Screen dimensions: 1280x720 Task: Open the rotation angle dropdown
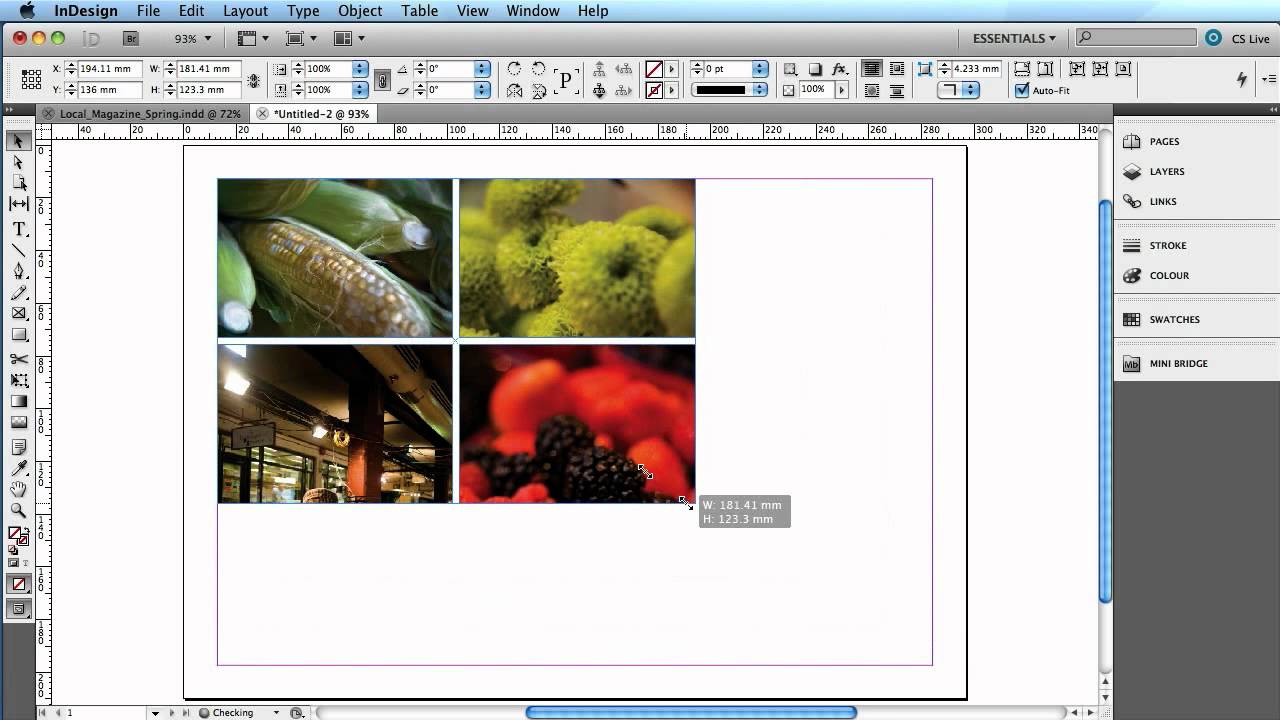pyautogui.click(x=482, y=69)
